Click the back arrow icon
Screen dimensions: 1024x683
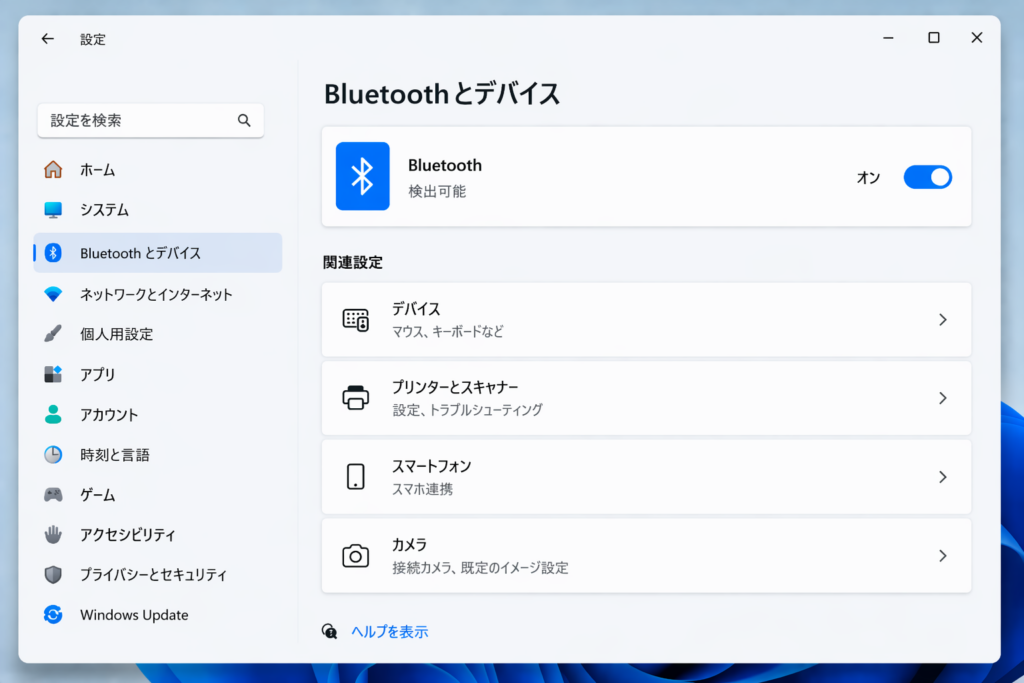[48, 39]
